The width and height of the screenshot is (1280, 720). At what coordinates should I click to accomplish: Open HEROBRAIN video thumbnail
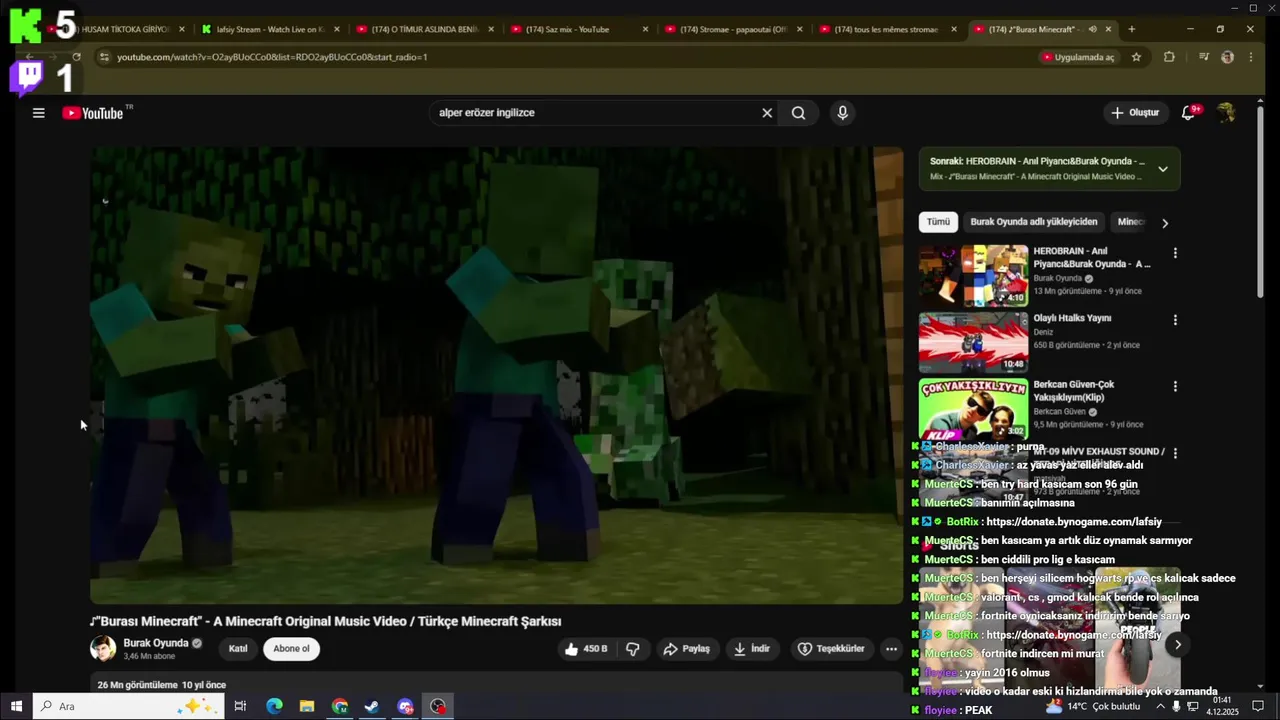pyautogui.click(x=973, y=275)
